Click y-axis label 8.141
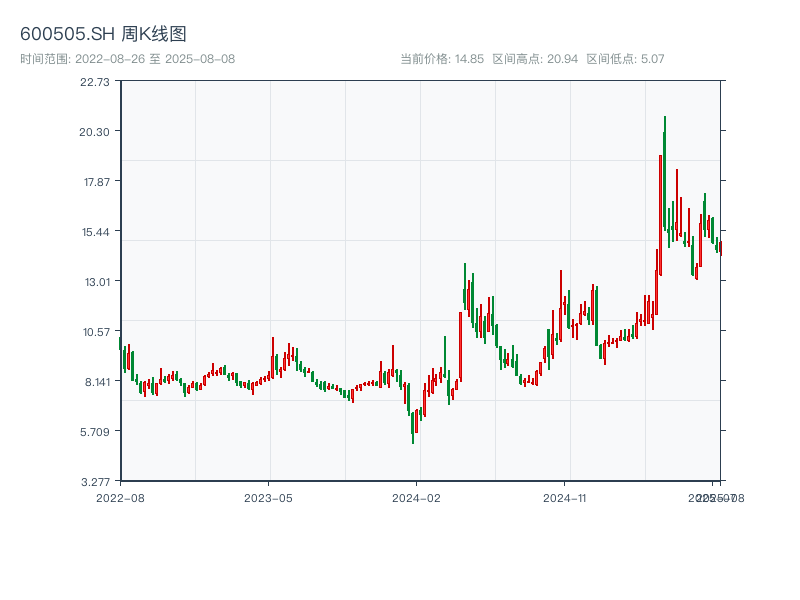This screenshot has height=600, width=800. (x=97, y=382)
